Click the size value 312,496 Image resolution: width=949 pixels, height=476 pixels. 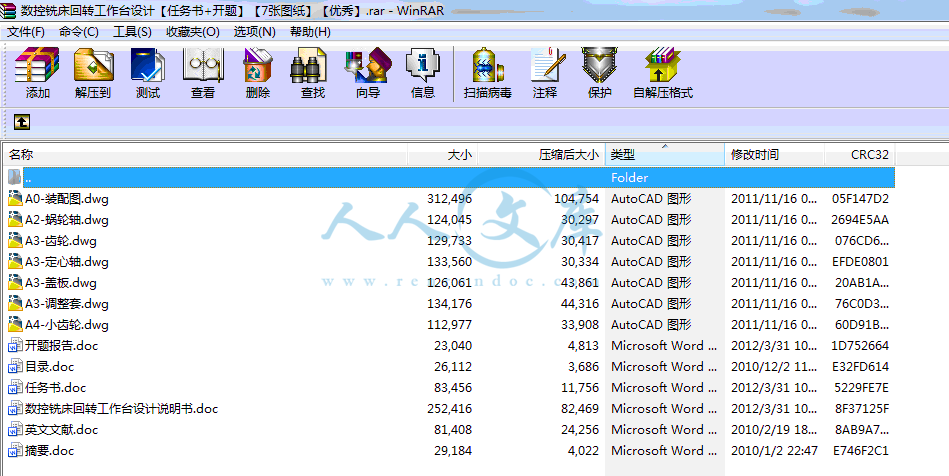click(x=450, y=199)
